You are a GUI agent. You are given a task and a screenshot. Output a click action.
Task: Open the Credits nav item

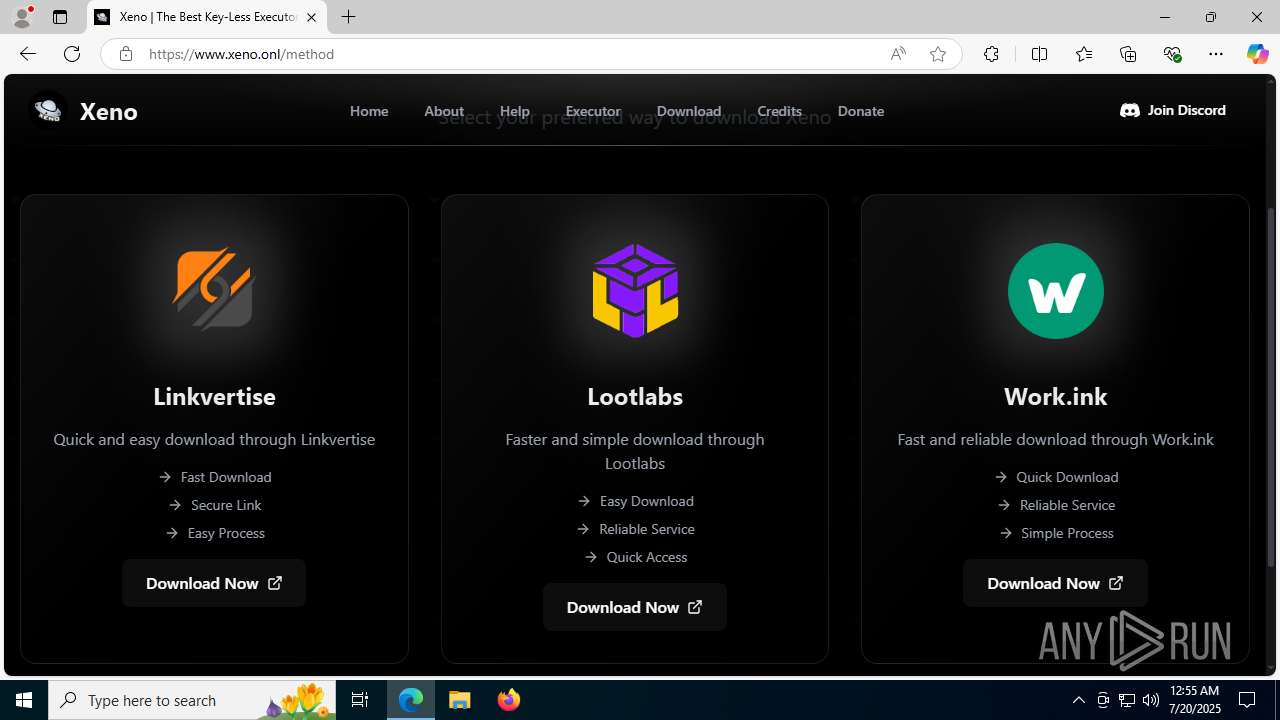[x=780, y=111]
